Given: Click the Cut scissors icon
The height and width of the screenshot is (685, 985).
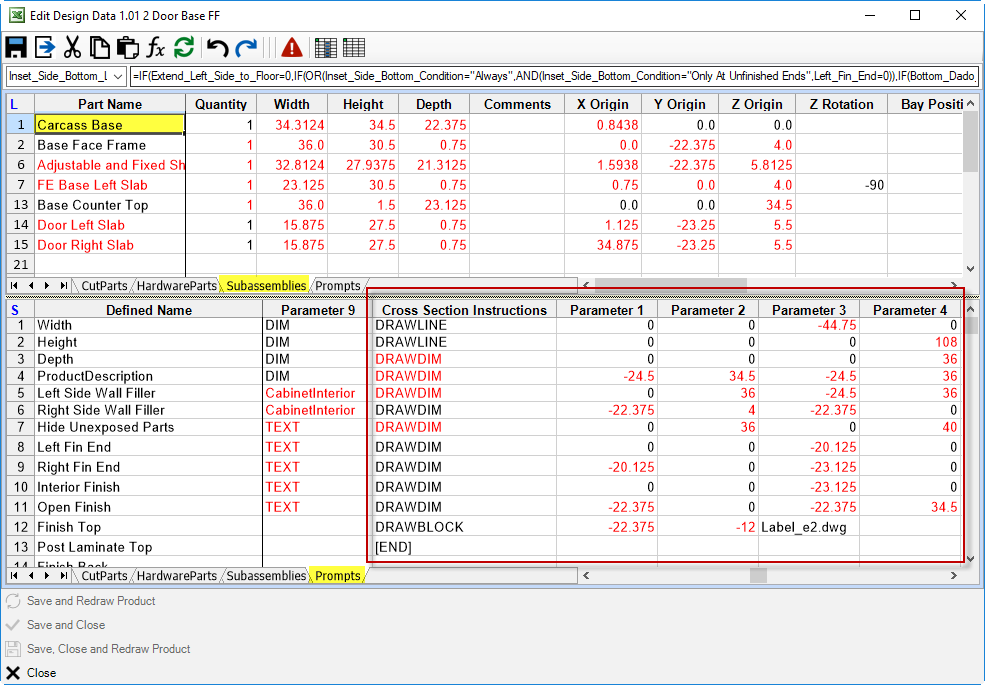Looking at the screenshot, I should (72, 48).
